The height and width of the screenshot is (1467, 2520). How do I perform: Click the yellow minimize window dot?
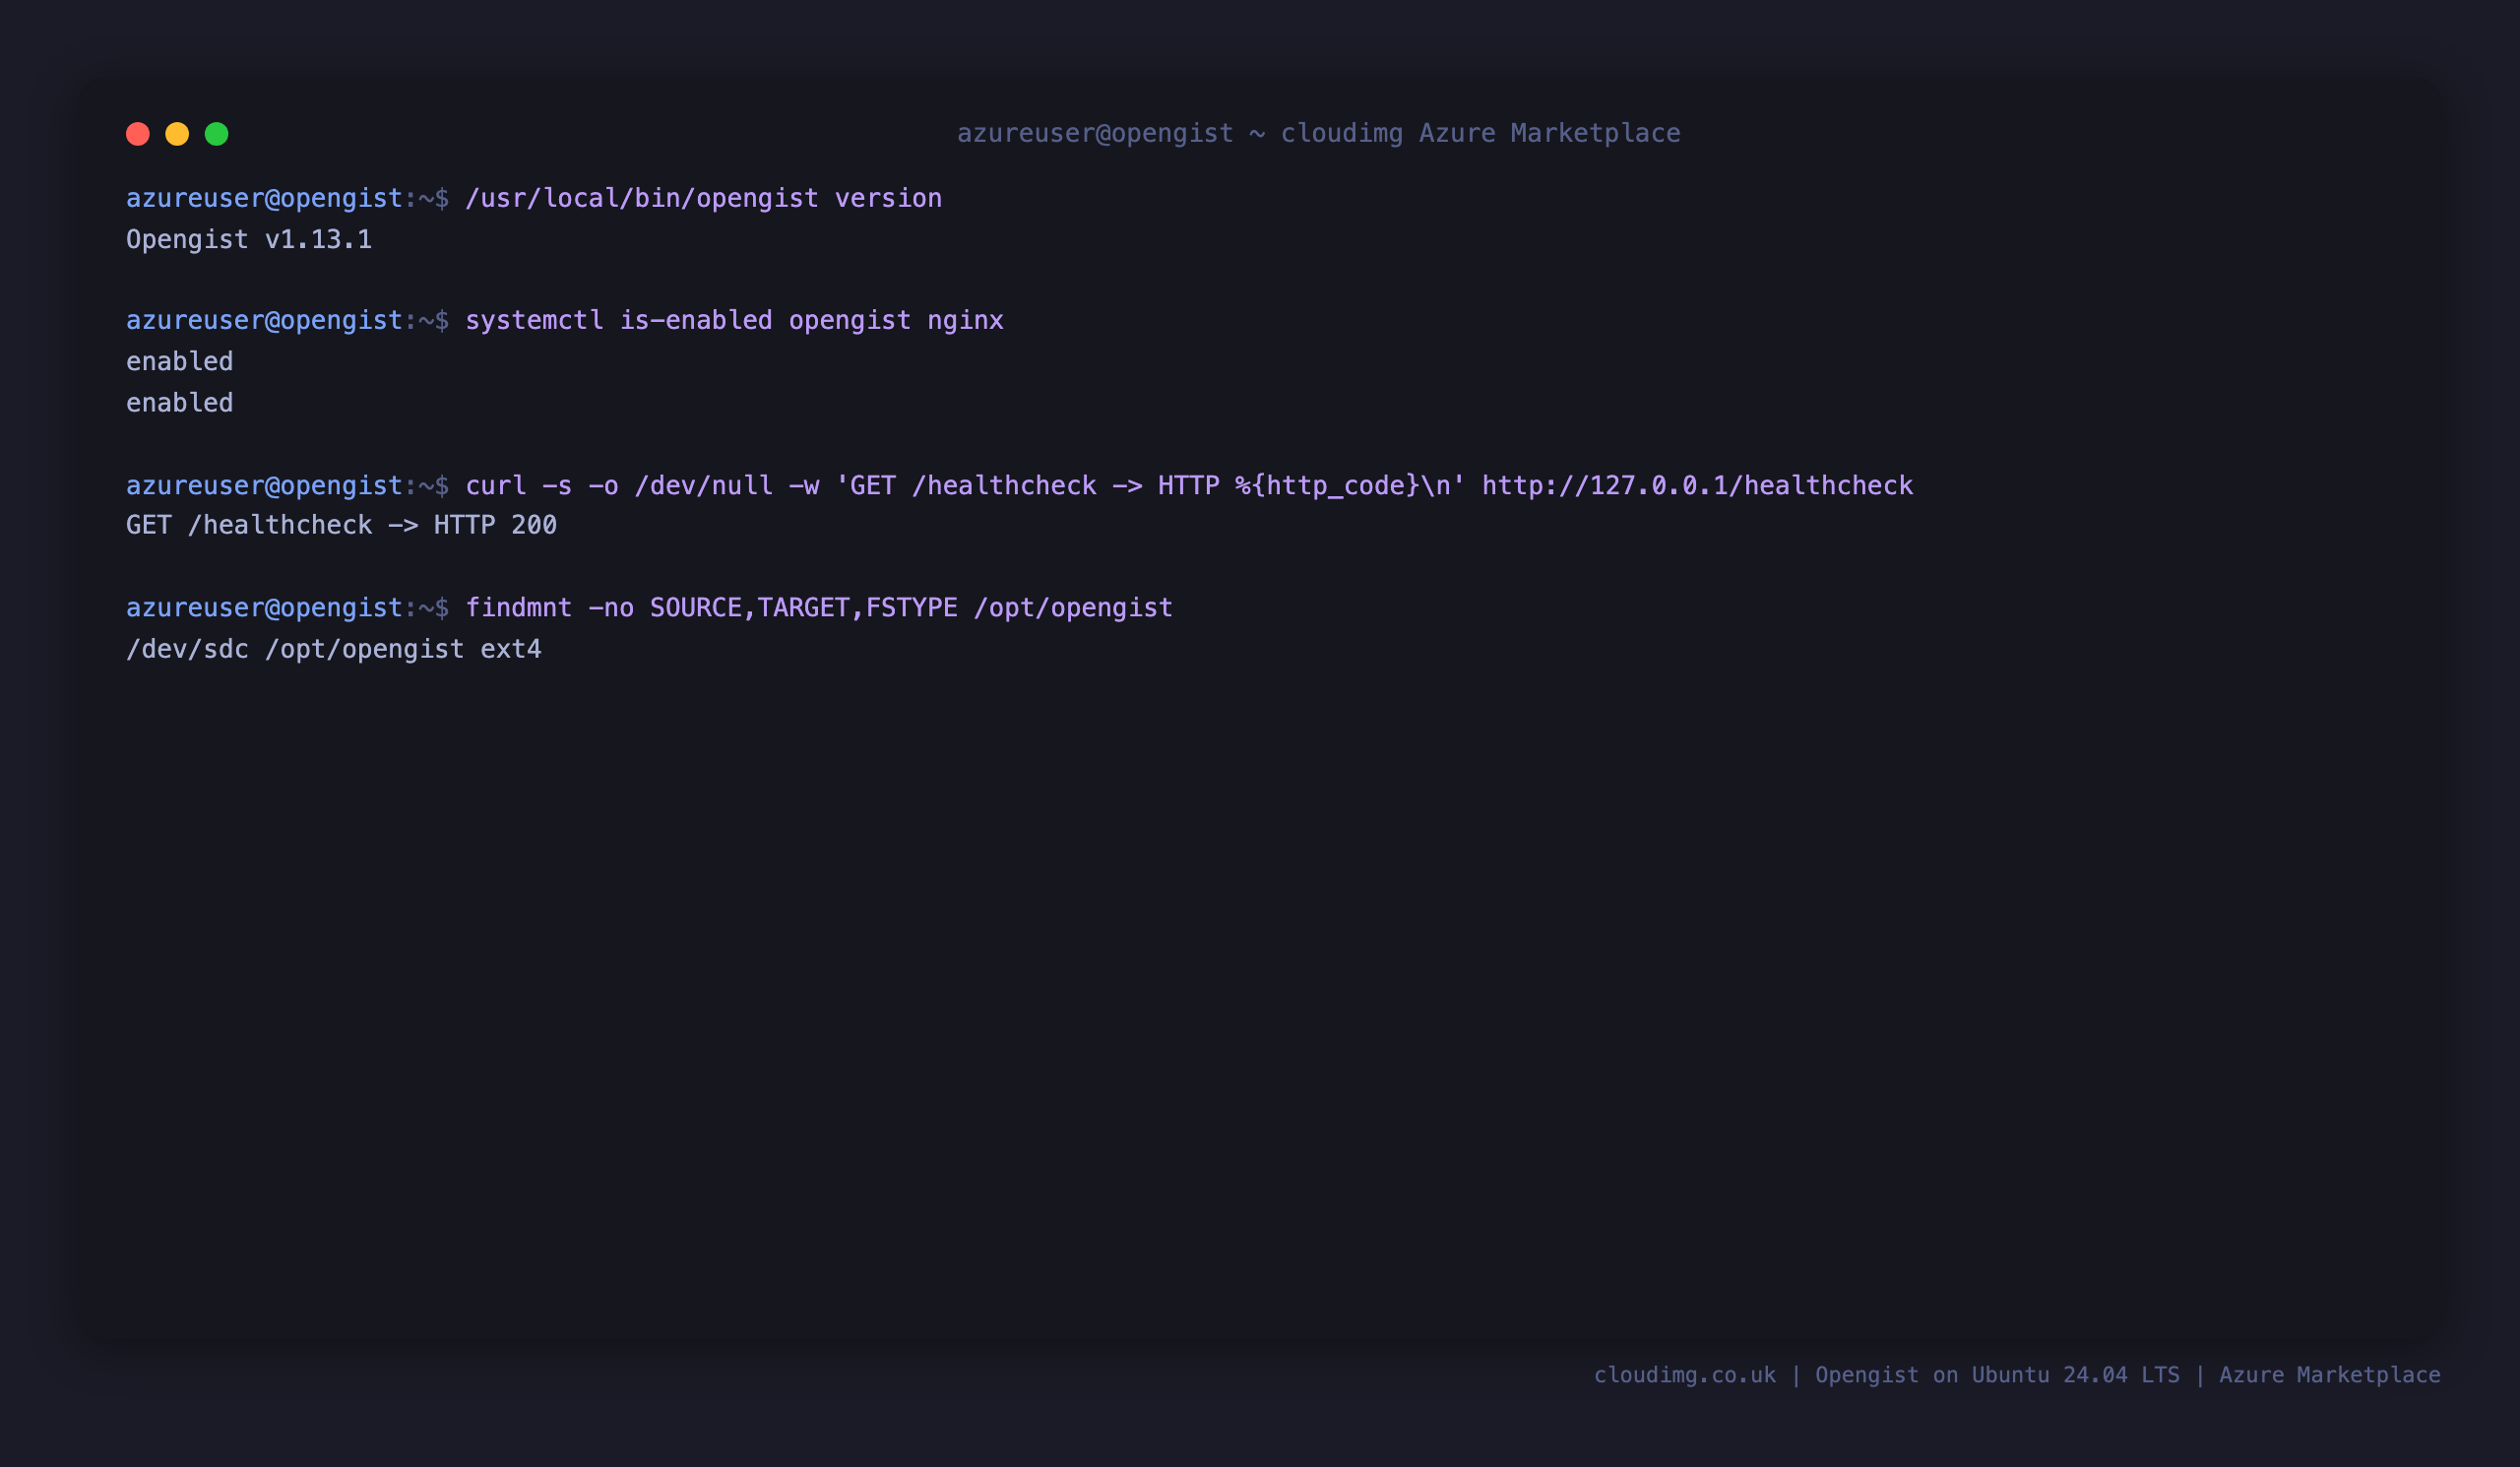point(177,134)
